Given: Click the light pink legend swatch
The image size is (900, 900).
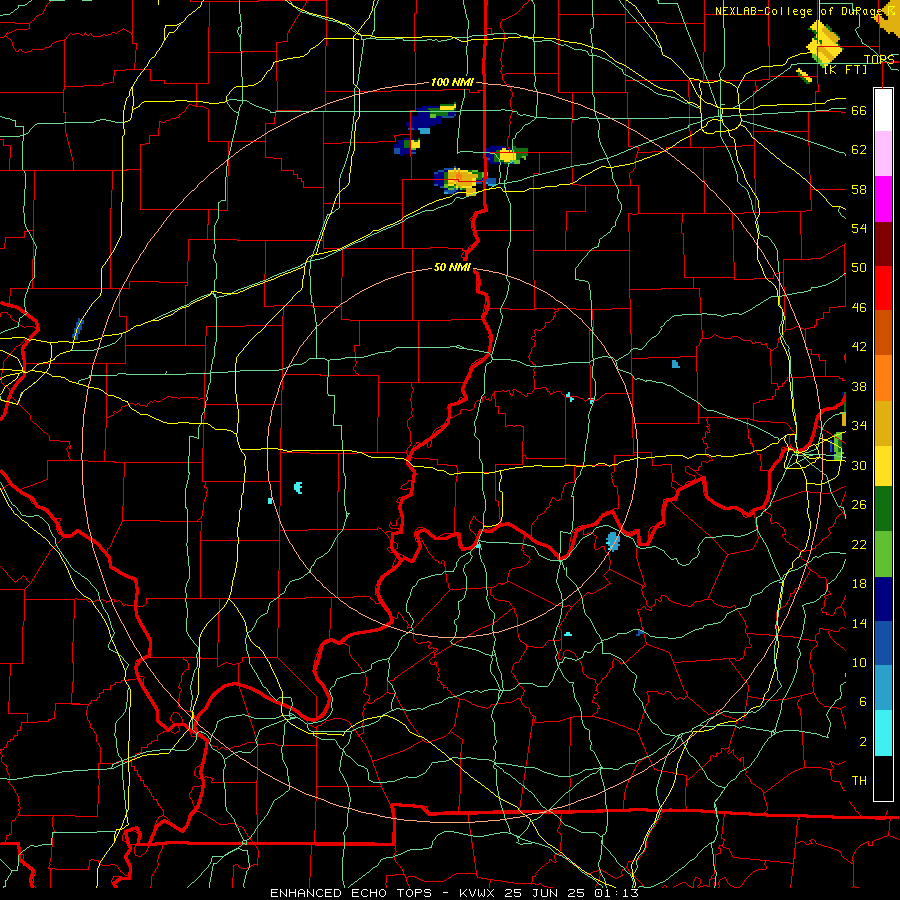Looking at the screenshot, I should pyautogui.click(x=883, y=154).
